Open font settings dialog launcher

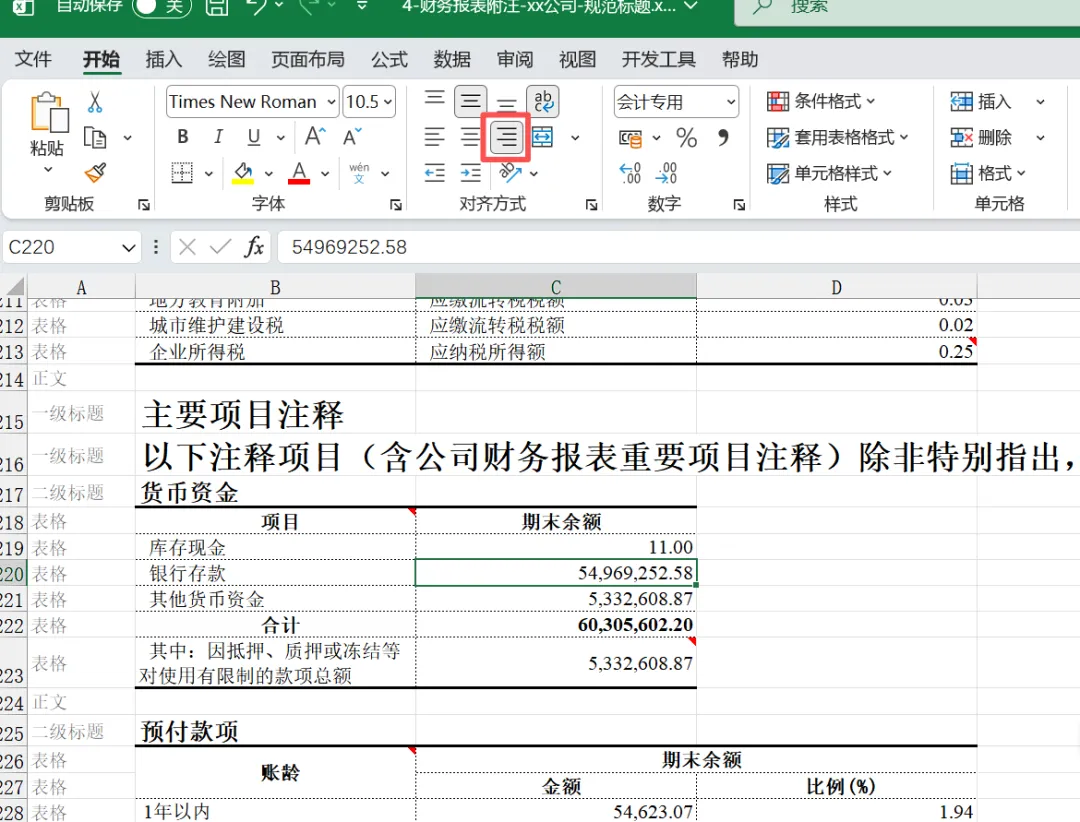click(396, 205)
